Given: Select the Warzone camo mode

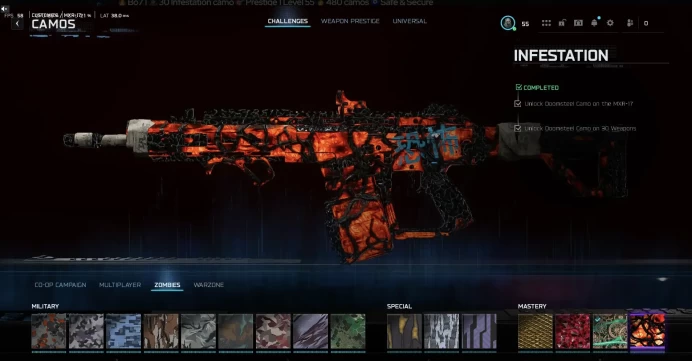Looking at the screenshot, I should tap(209, 285).
